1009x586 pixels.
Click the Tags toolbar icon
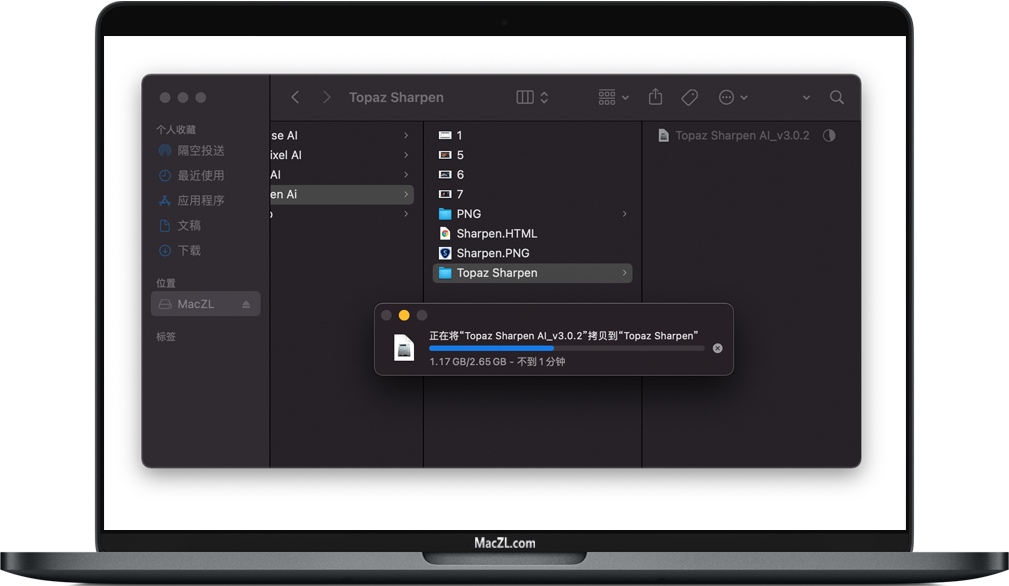(x=689, y=97)
